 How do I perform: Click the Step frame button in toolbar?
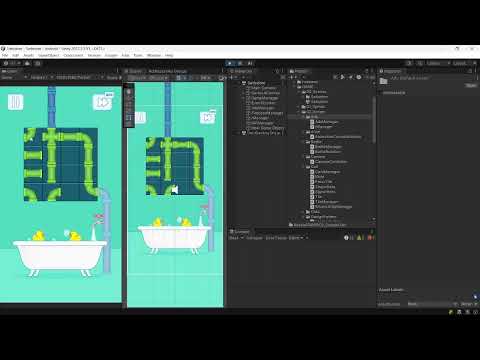pos(250,63)
